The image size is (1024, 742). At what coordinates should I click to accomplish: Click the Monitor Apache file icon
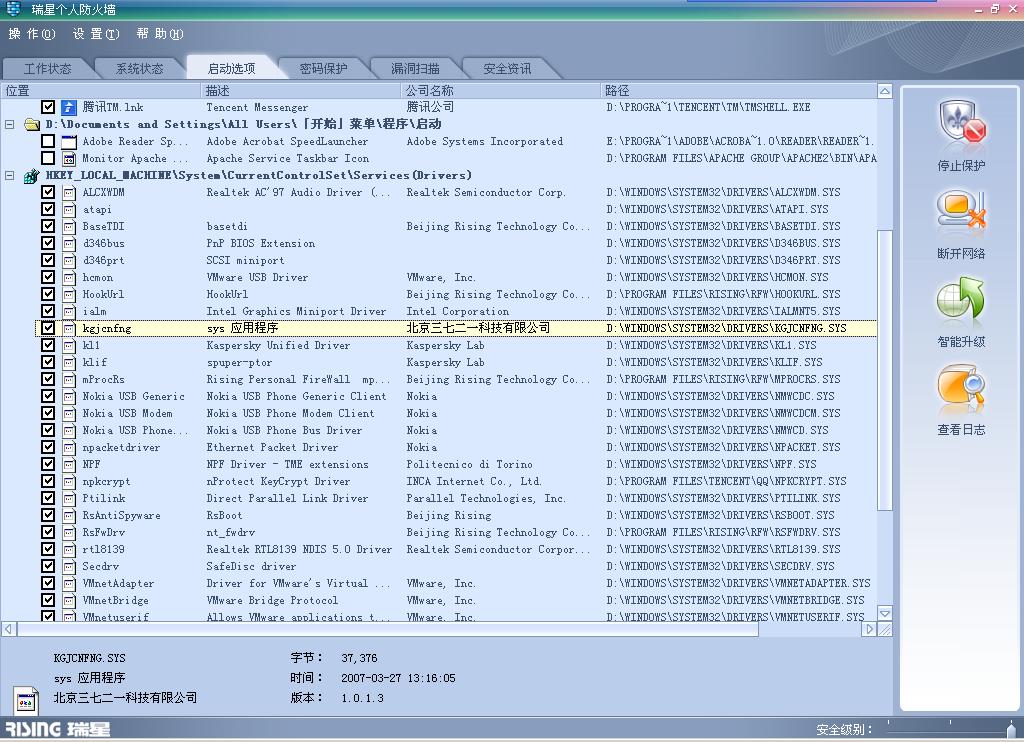69,158
